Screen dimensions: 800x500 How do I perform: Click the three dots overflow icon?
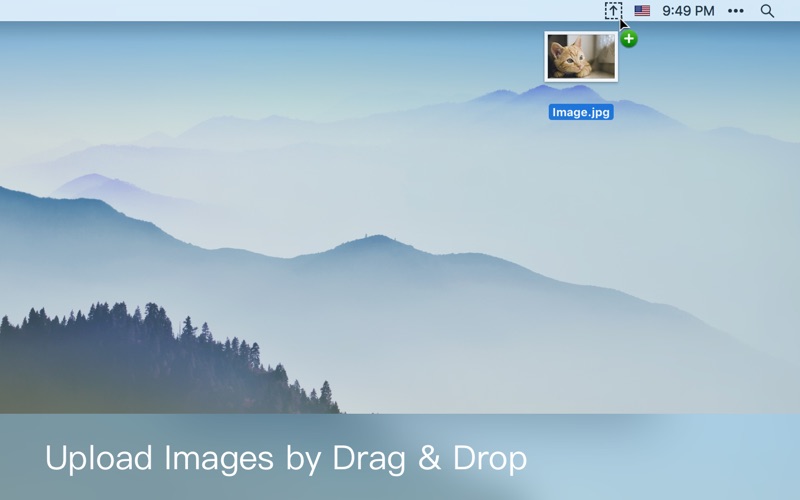736,11
